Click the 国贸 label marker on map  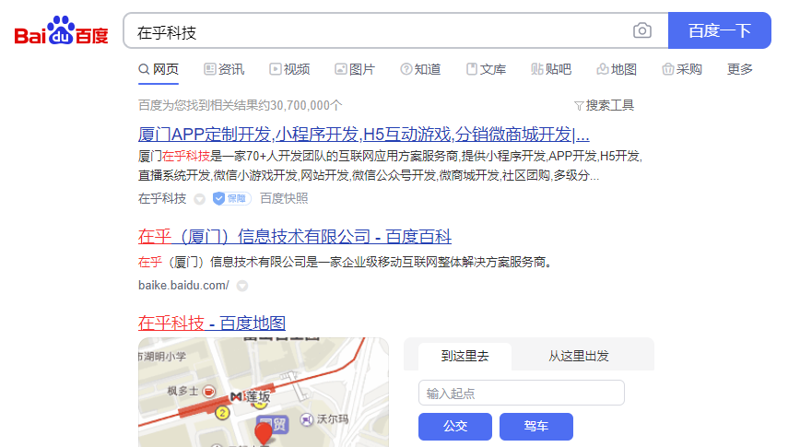click(x=273, y=425)
